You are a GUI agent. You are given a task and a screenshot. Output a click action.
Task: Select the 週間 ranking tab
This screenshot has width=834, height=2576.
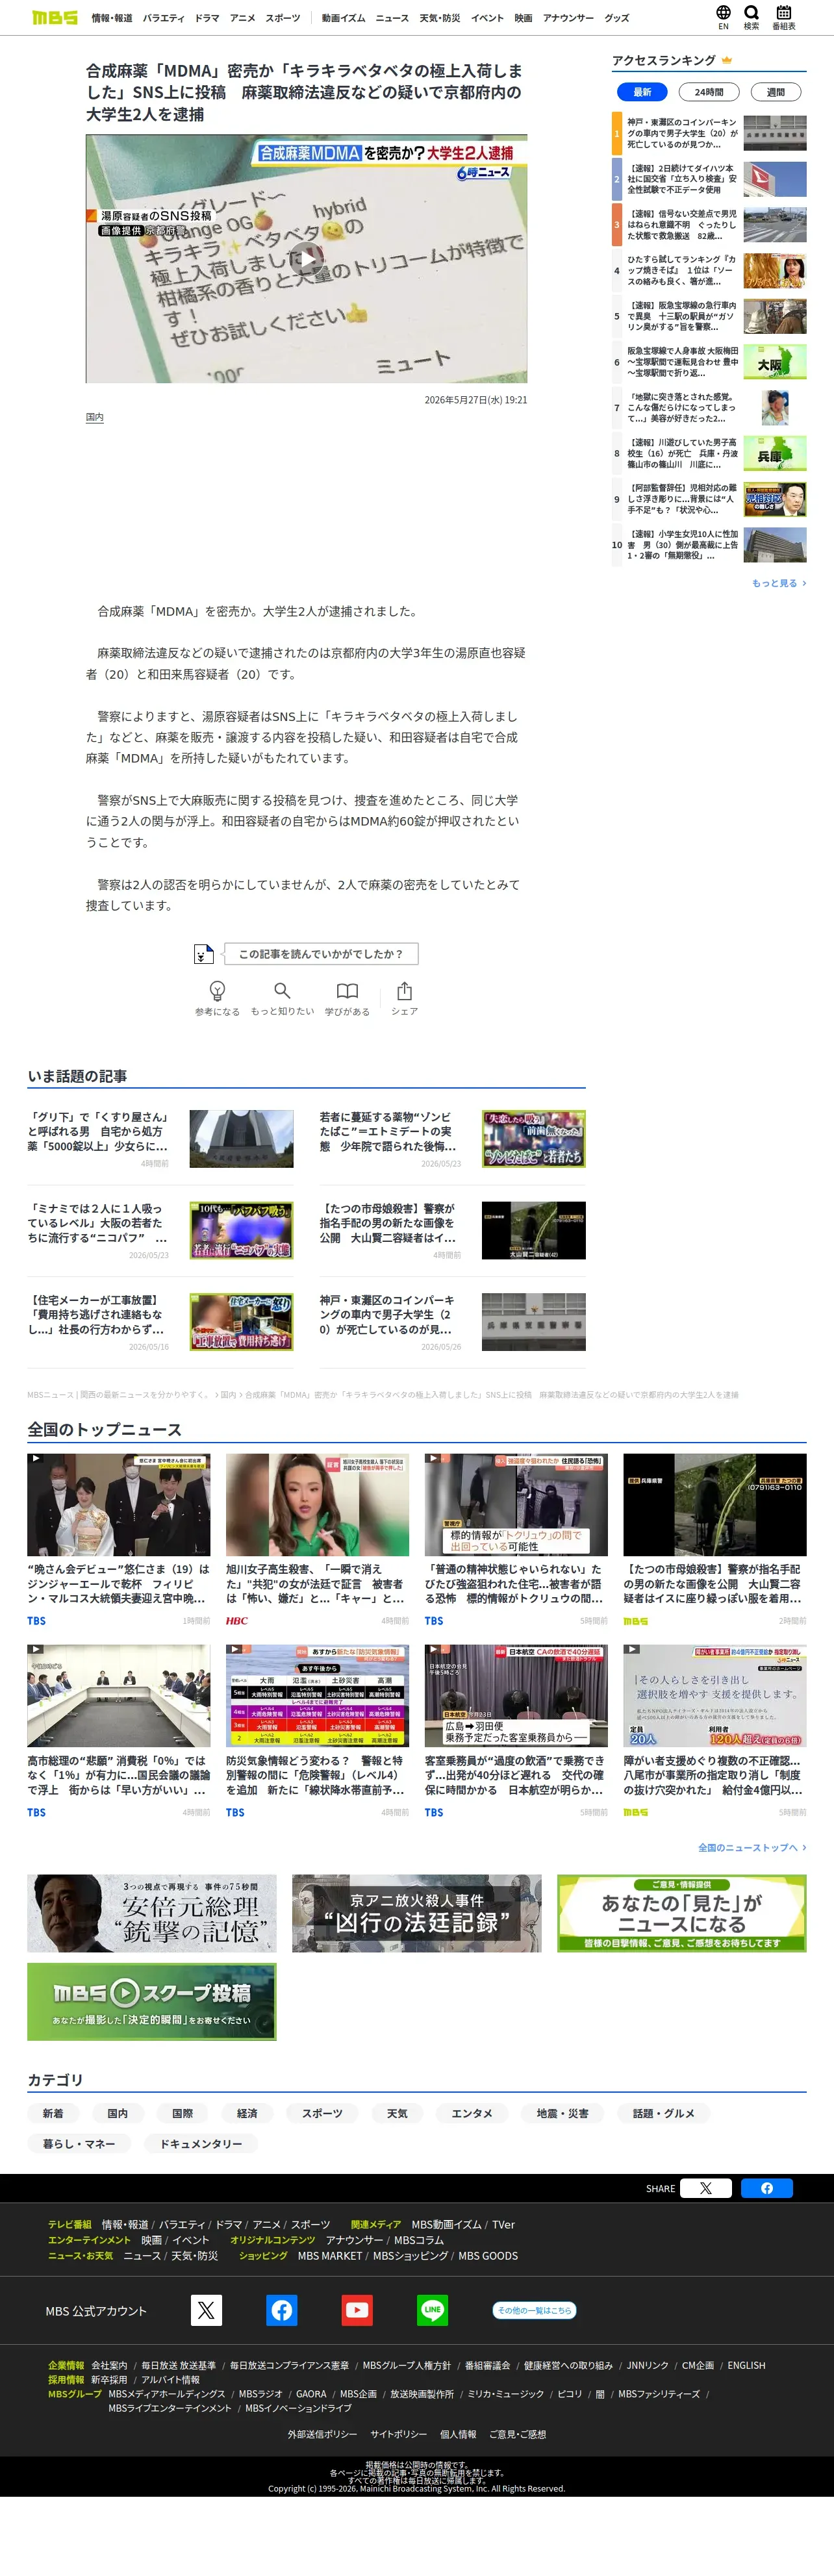(x=776, y=92)
